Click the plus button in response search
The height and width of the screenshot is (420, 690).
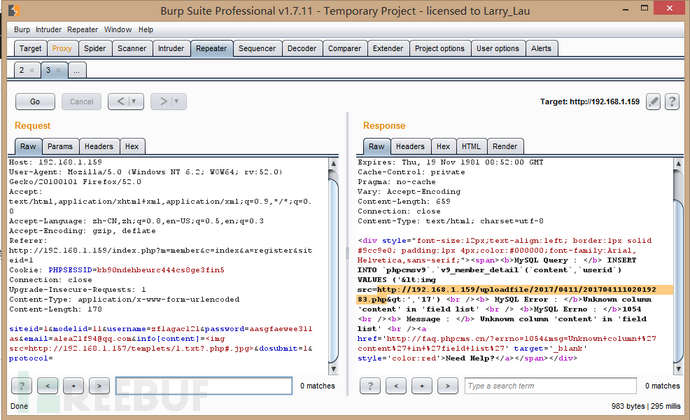[x=422, y=386]
